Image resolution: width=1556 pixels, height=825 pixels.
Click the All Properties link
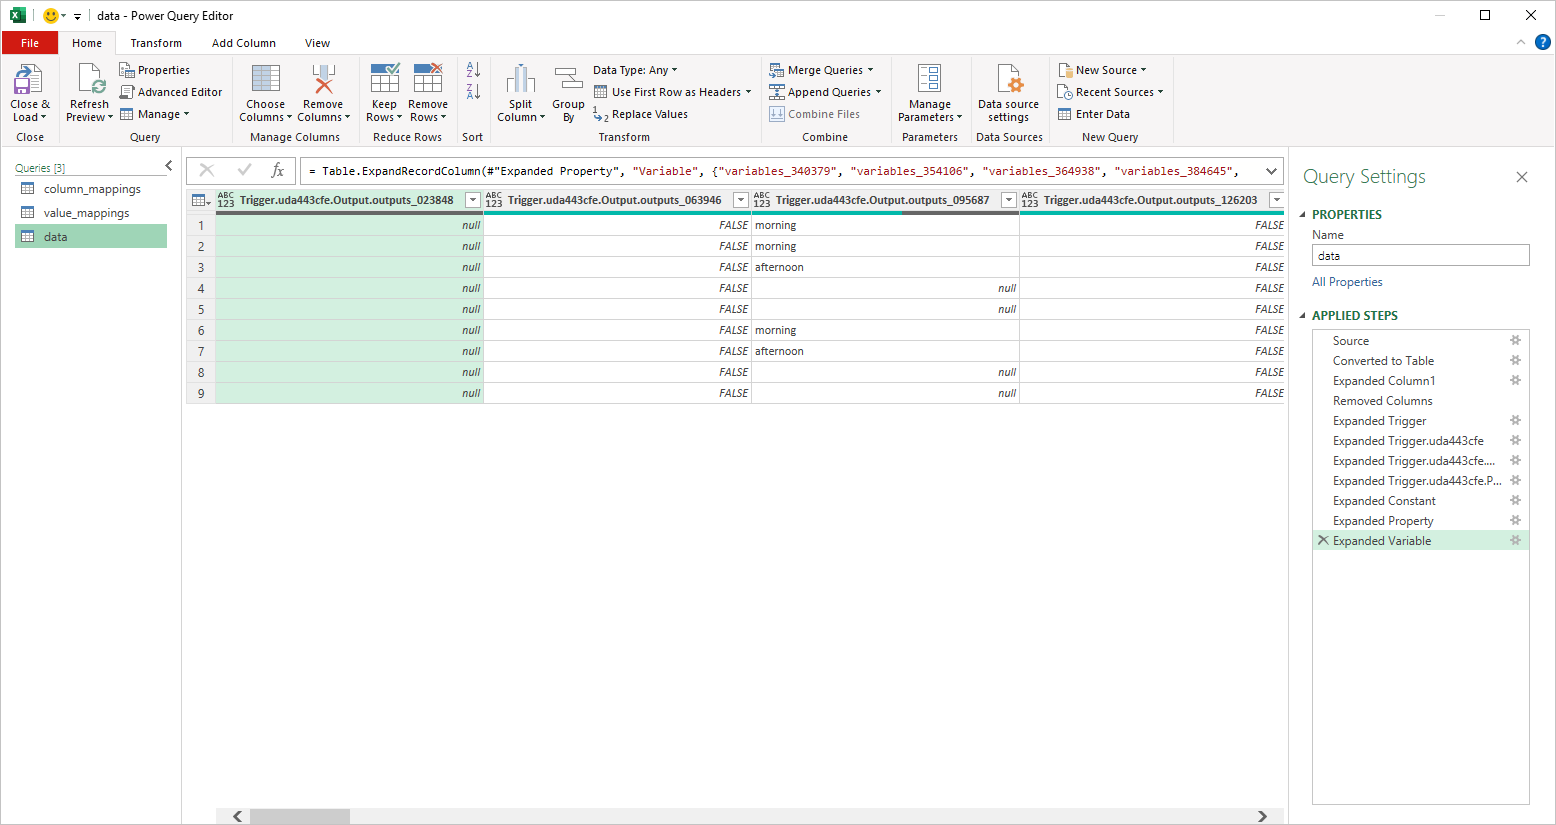[x=1347, y=282]
